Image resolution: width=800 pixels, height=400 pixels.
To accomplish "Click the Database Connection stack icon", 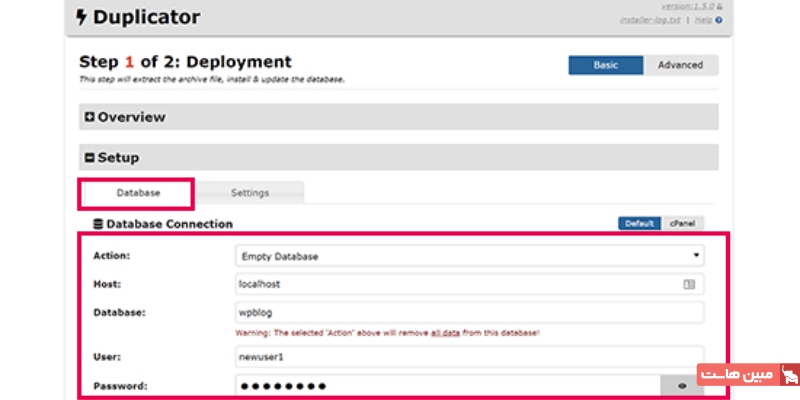I will pyautogui.click(x=97, y=224).
